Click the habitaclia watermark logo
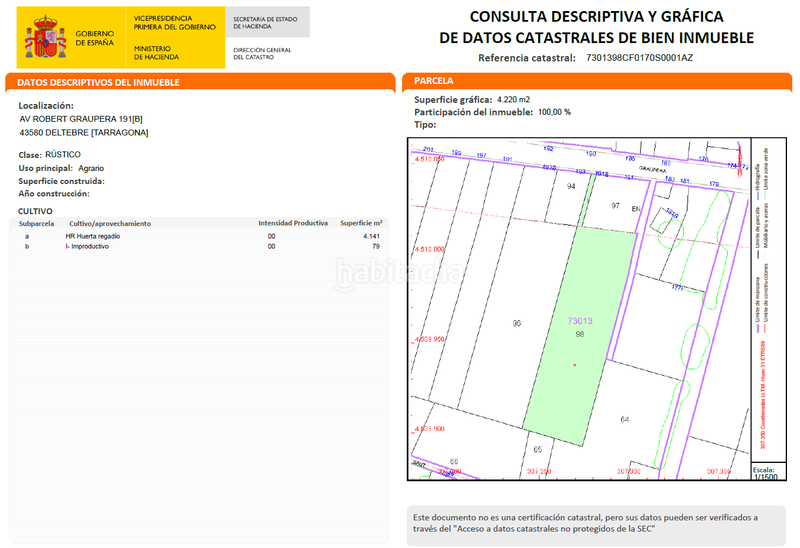Viewport: 800px width, 548px height. tap(397, 270)
